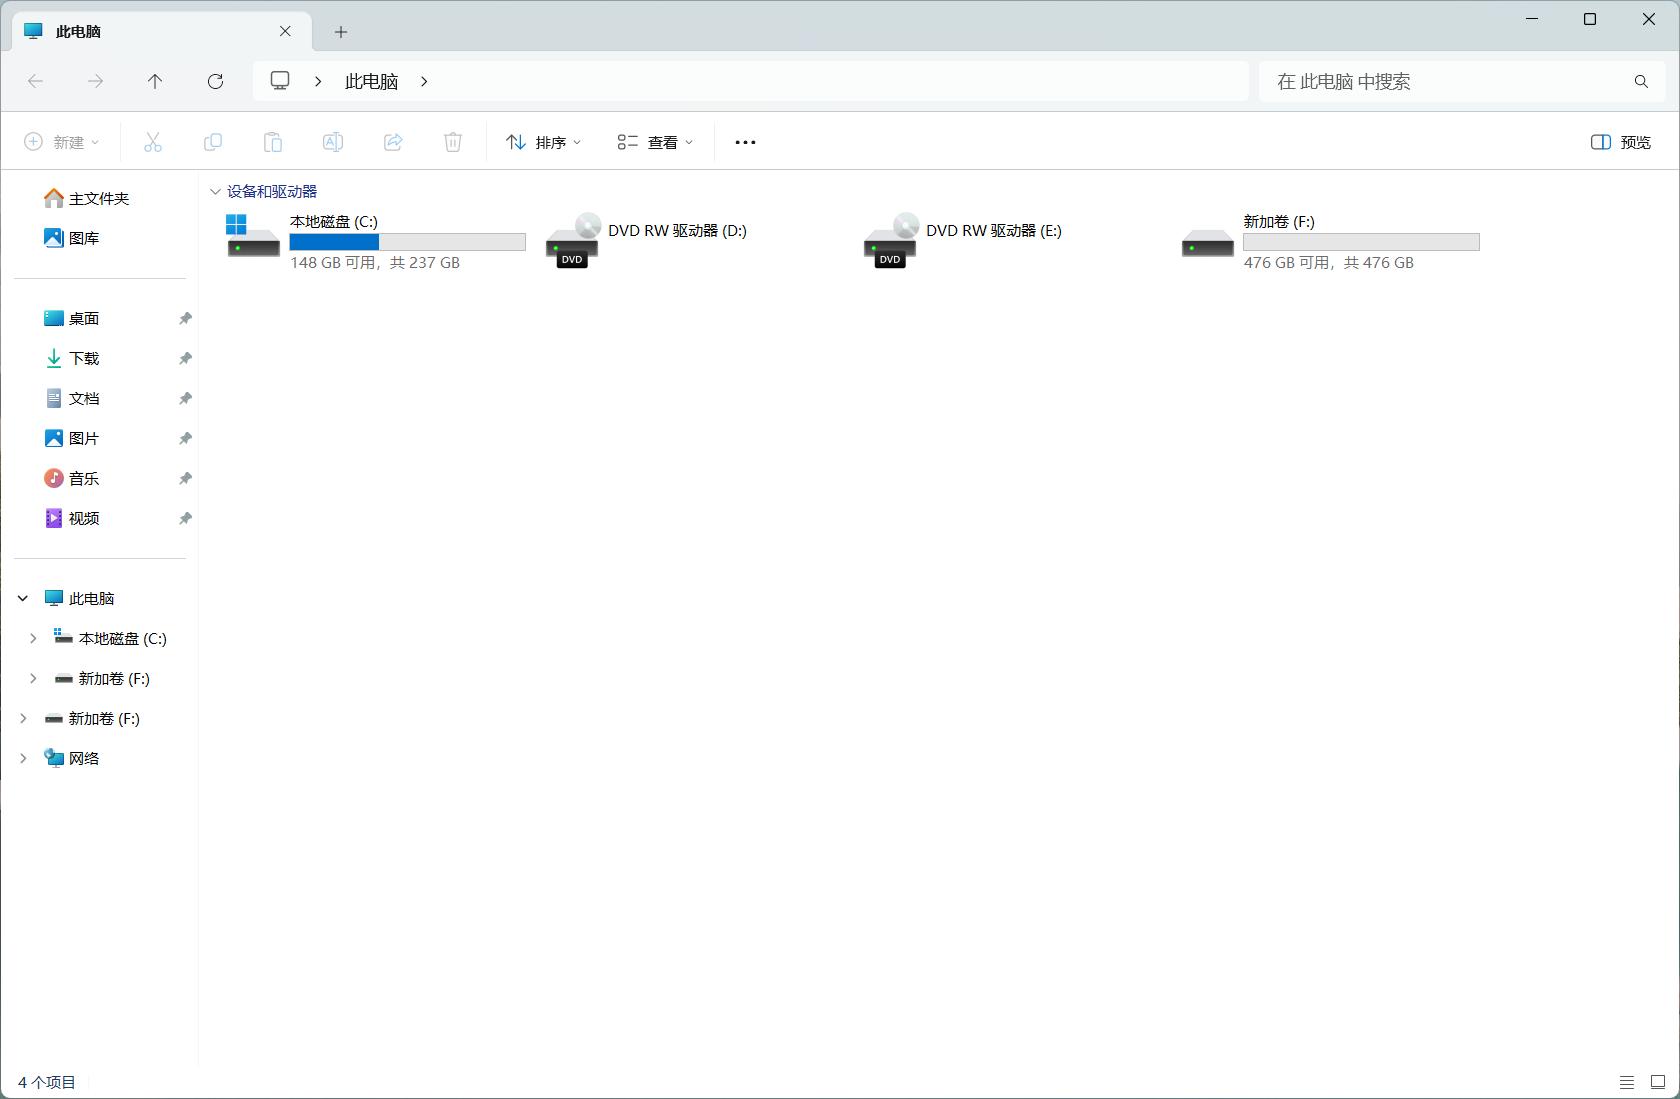Click the Share icon in the toolbar
This screenshot has height=1099, width=1680.
[392, 142]
